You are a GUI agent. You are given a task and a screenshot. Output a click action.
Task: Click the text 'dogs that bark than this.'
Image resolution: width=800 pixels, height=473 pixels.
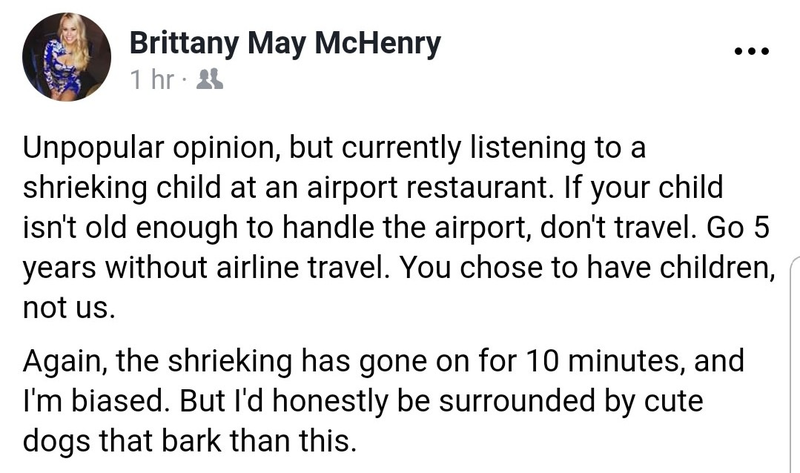pos(189,441)
